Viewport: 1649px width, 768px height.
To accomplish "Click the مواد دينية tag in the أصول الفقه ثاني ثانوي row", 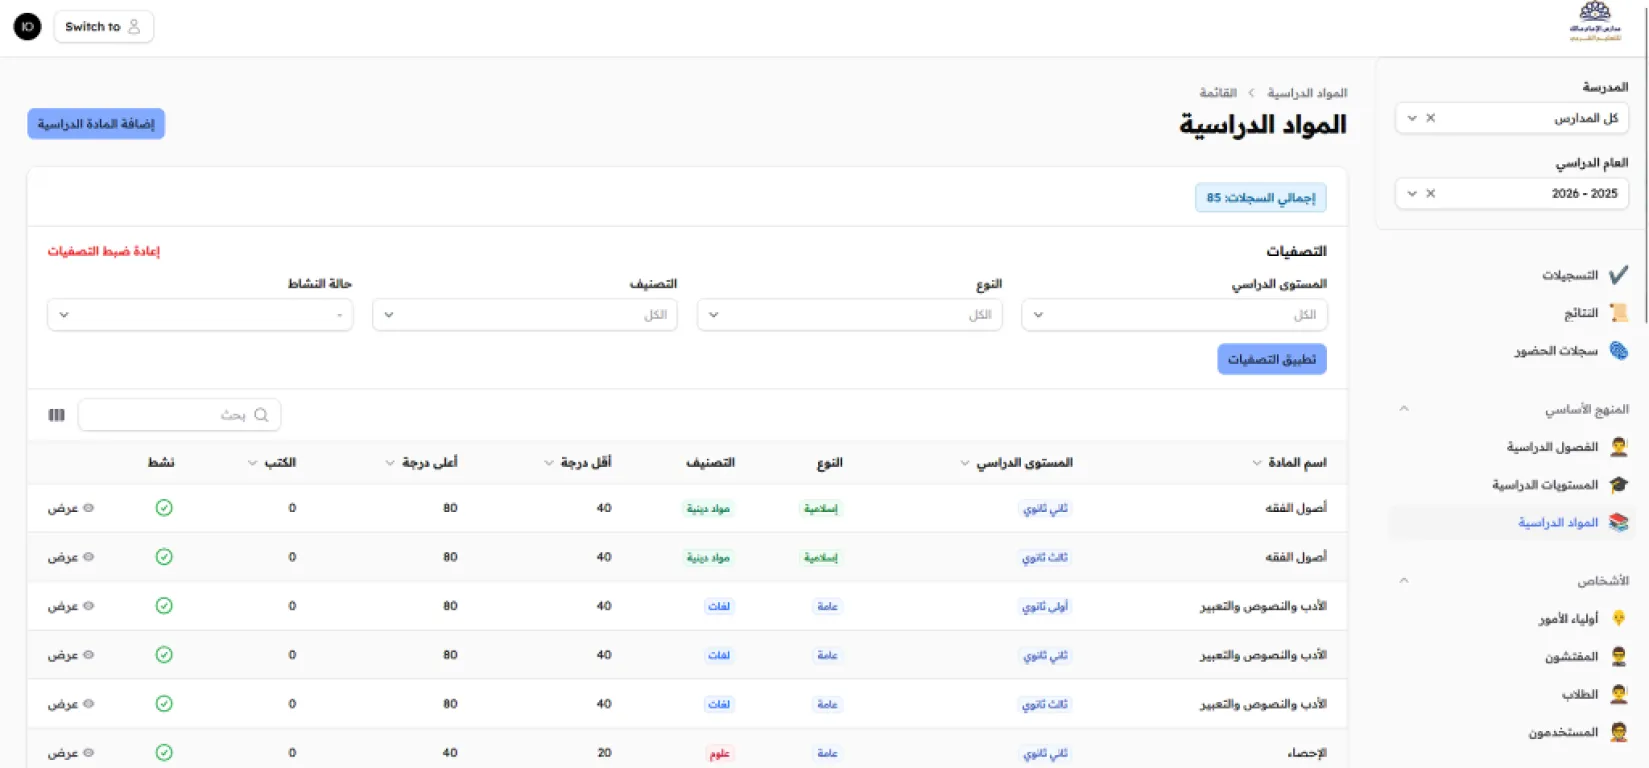I will (x=708, y=508).
